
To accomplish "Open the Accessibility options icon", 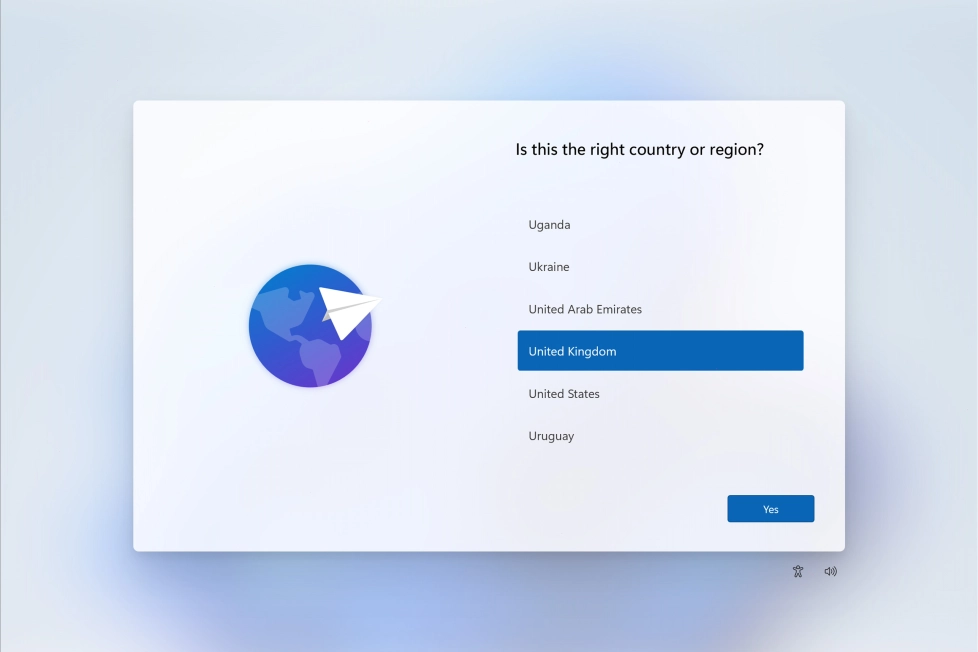I will (798, 571).
